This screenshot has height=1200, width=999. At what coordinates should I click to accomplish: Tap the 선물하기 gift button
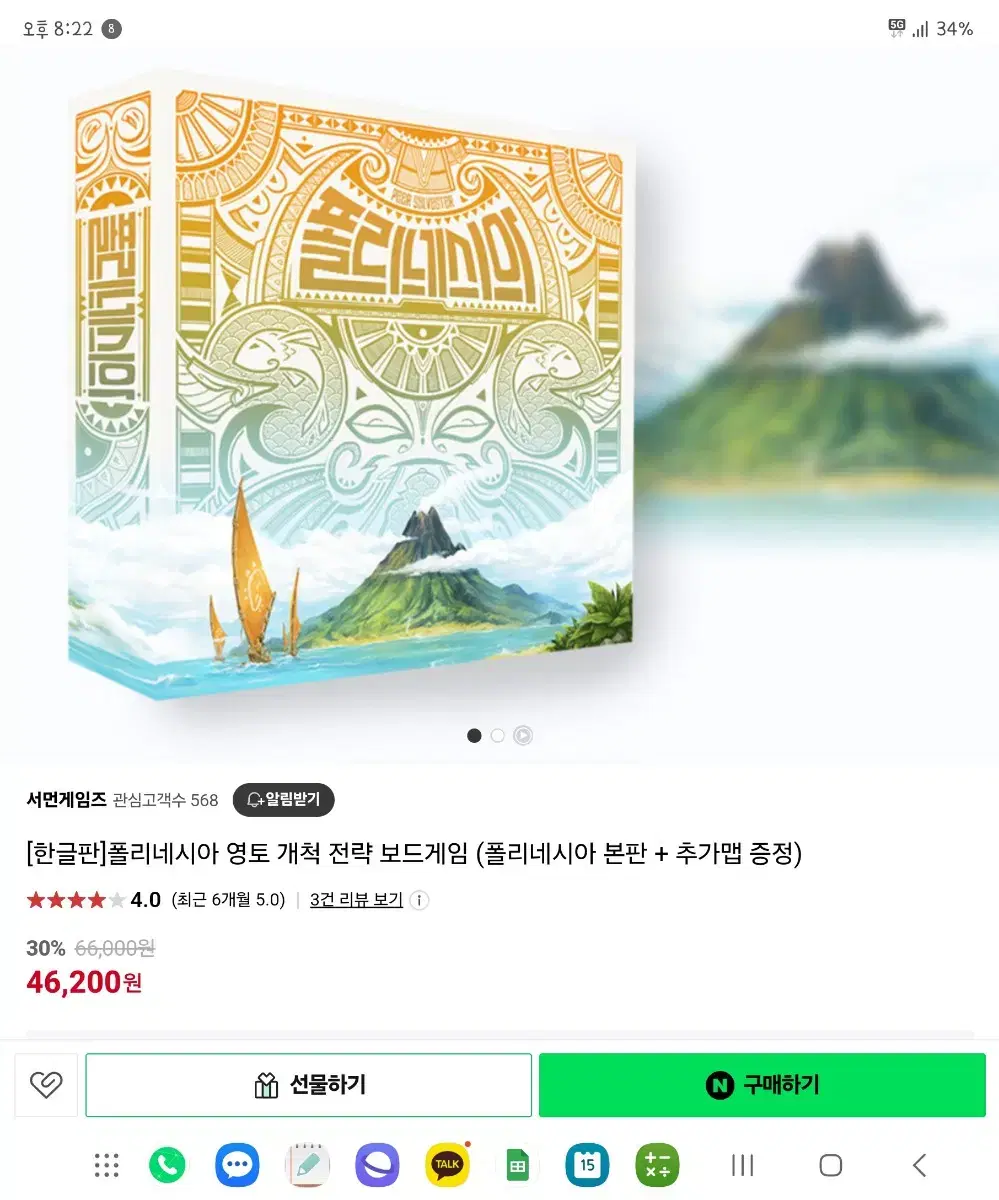[308, 1085]
